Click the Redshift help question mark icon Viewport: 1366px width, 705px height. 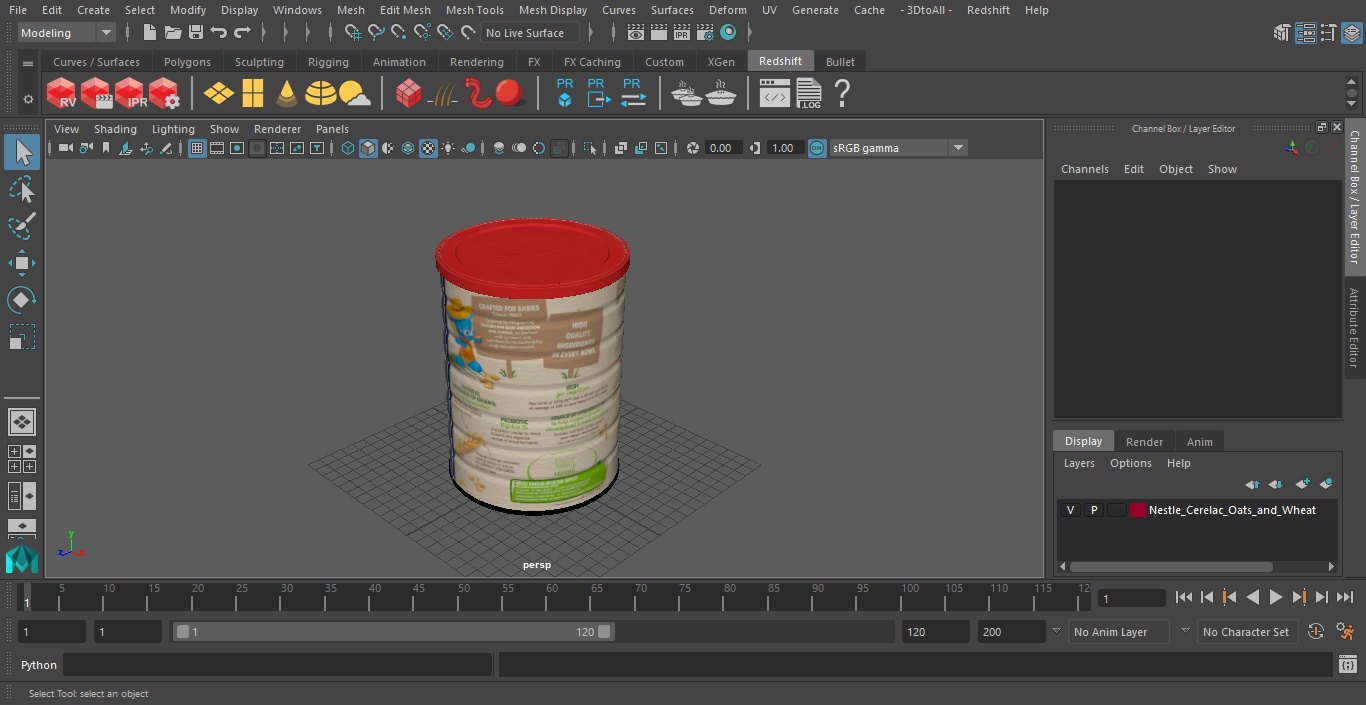tap(842, 94)
